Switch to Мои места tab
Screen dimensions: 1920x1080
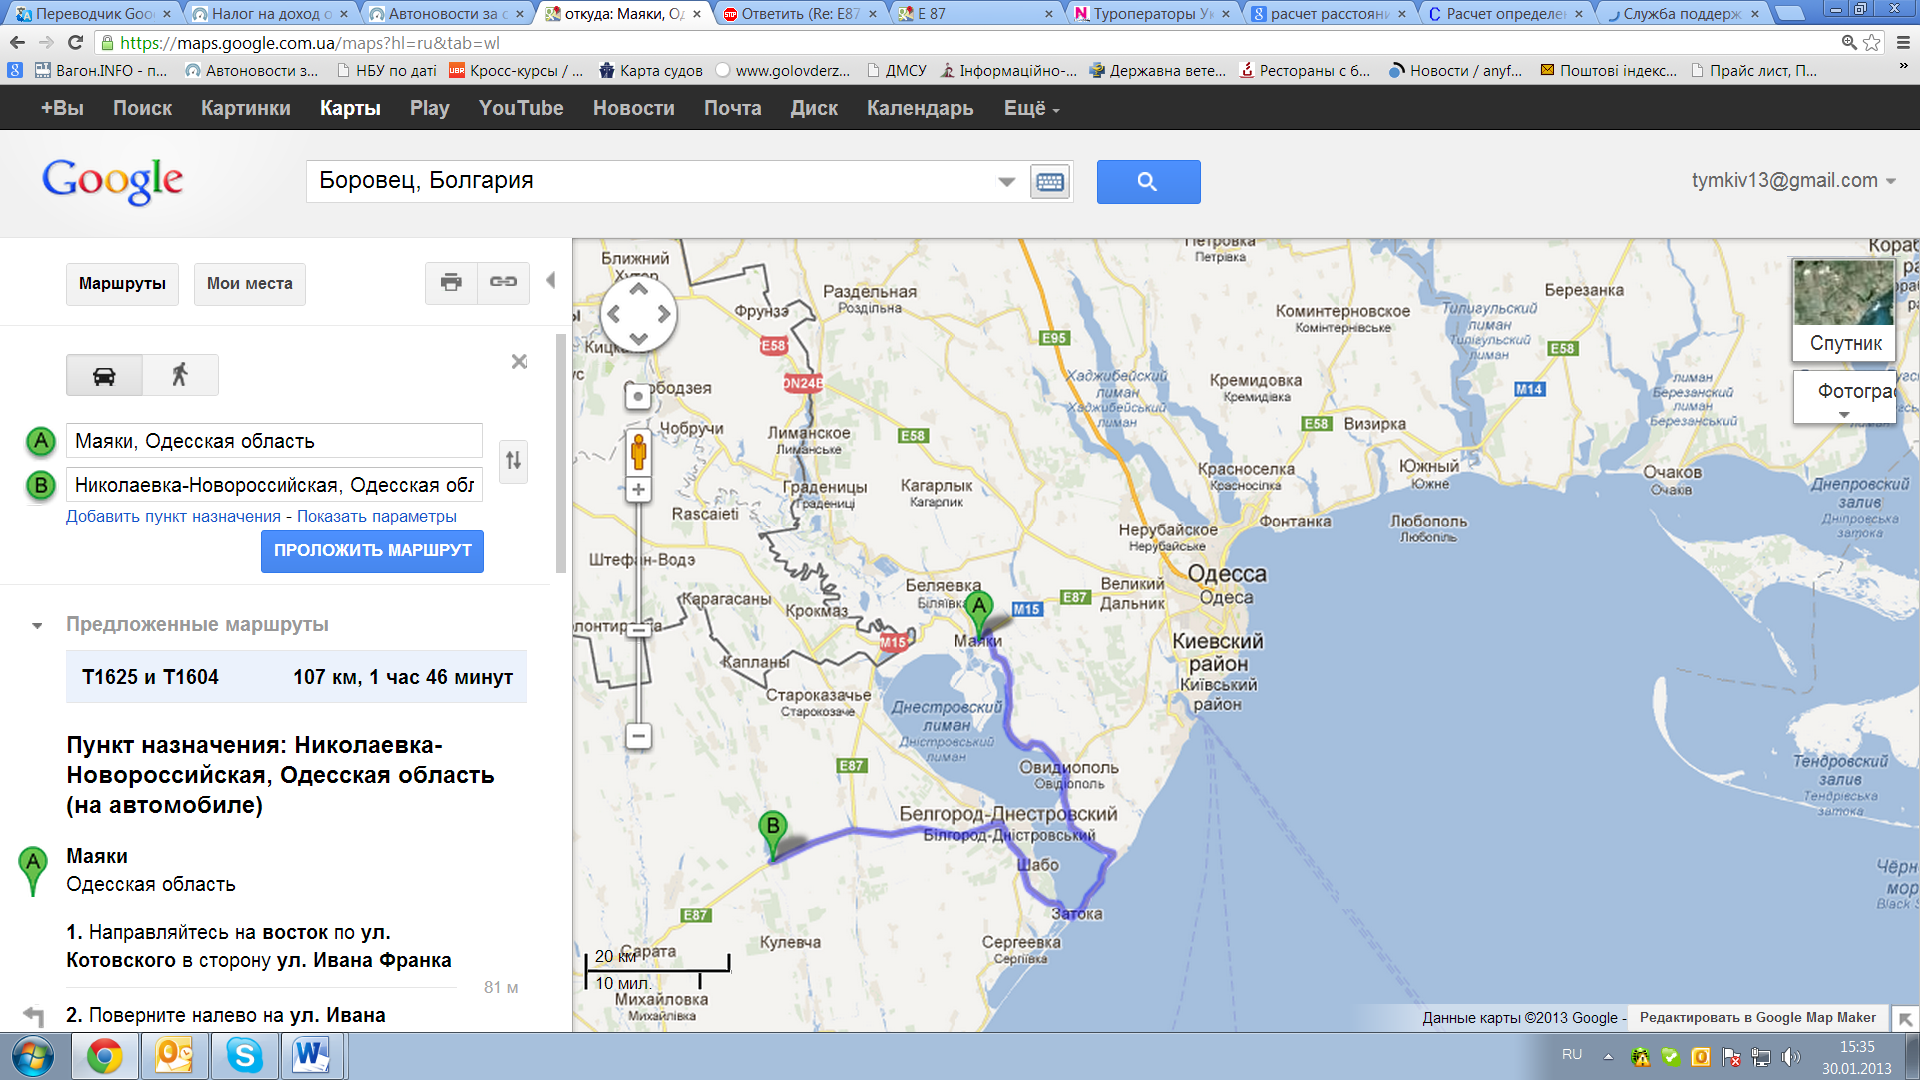(249, 284)
